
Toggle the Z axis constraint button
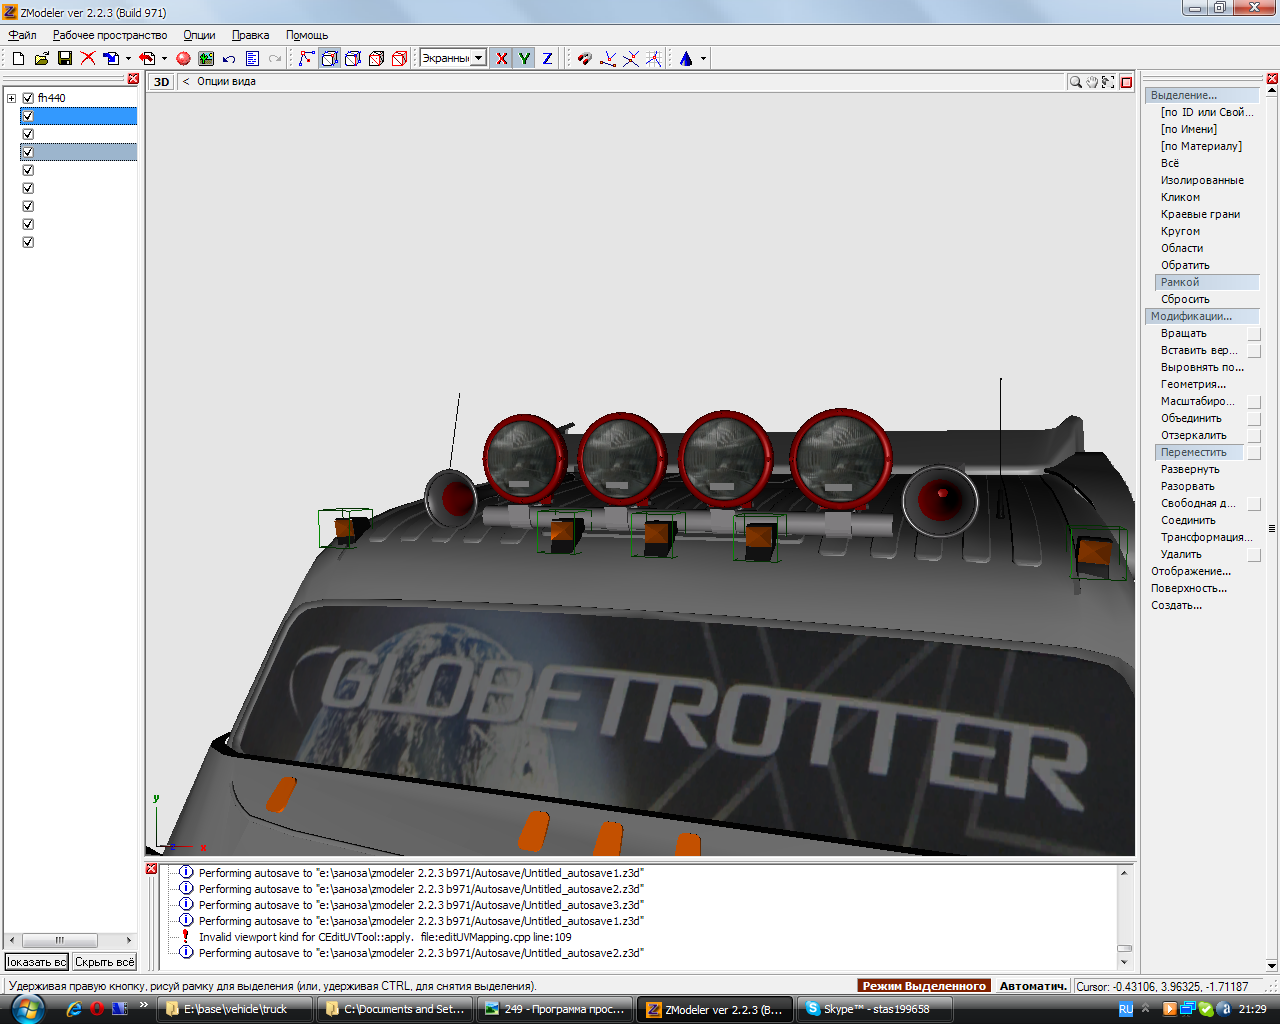coord(547,59)
